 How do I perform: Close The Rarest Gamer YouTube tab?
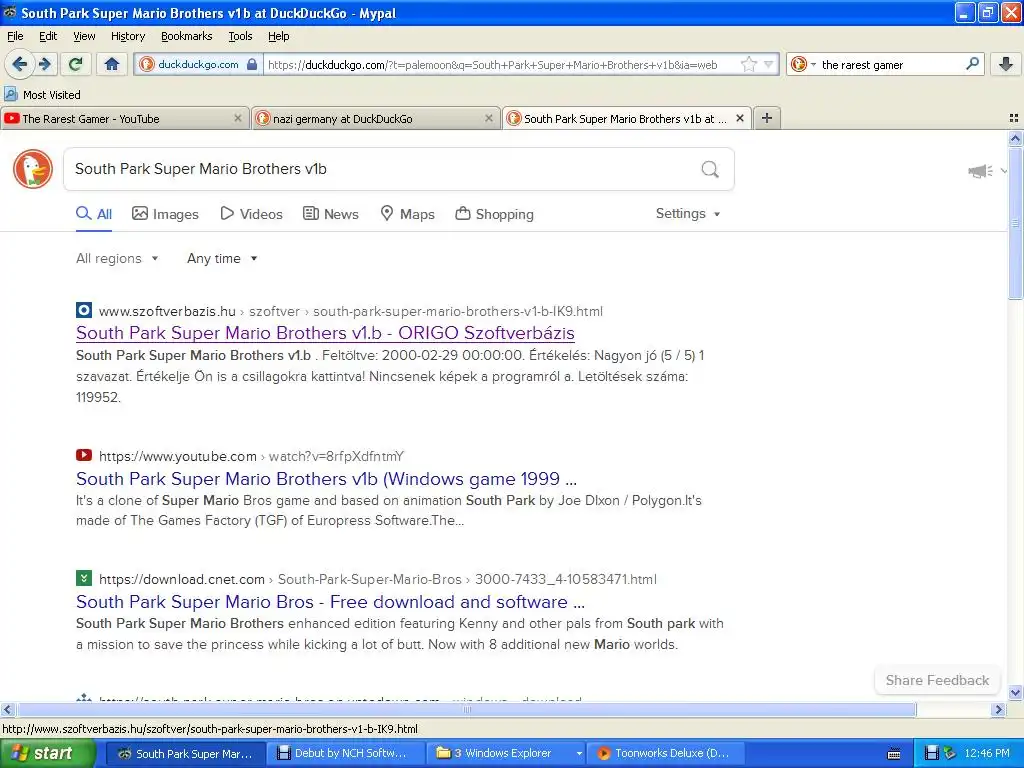point(238,118)
